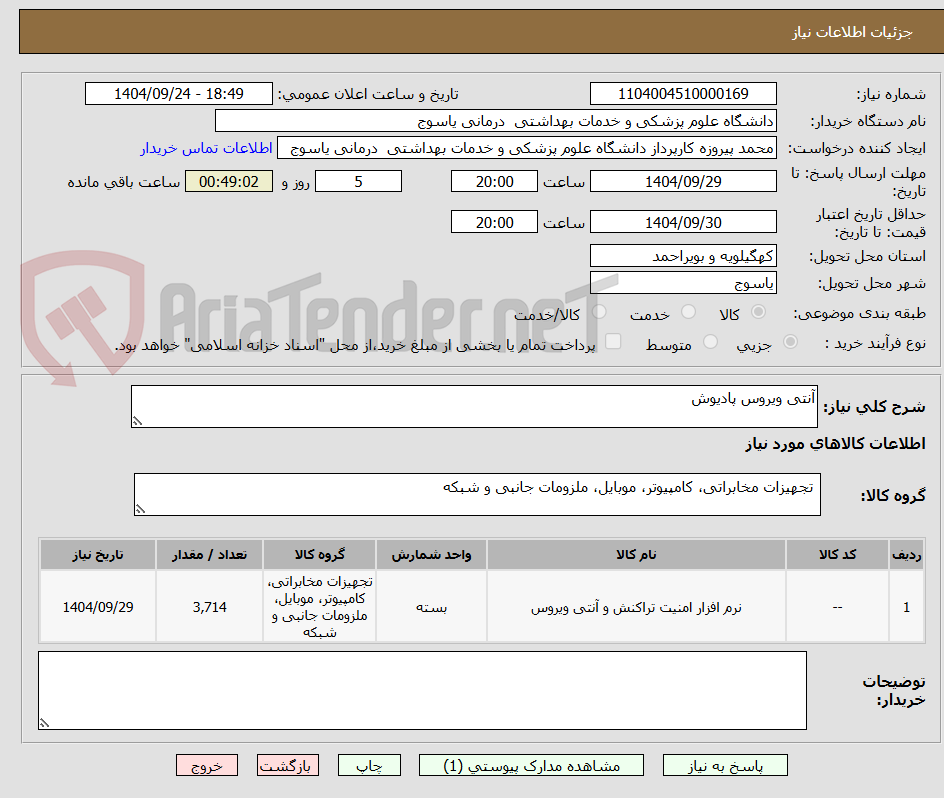Click the "خروج" exit button
Image resolution: width=944 pixels, height=798 pixels.
click(x=207, y=765)
